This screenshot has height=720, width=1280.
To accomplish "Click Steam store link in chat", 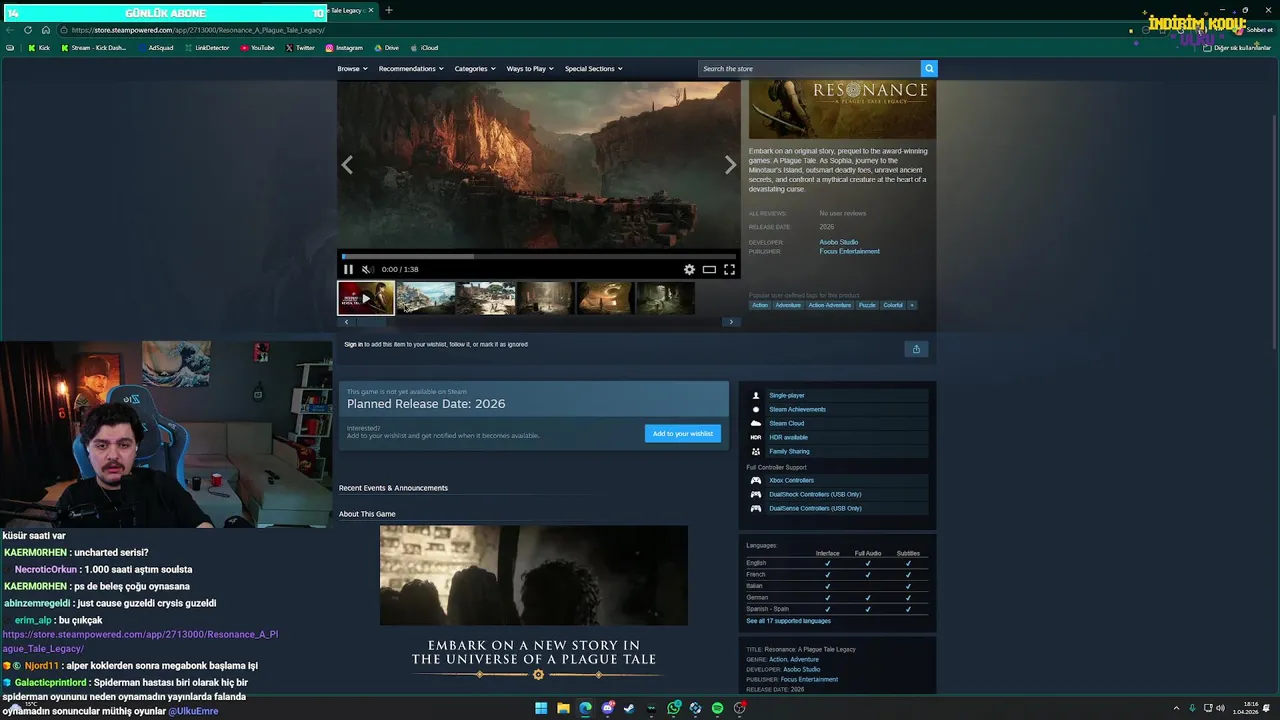I will point(140,641).
